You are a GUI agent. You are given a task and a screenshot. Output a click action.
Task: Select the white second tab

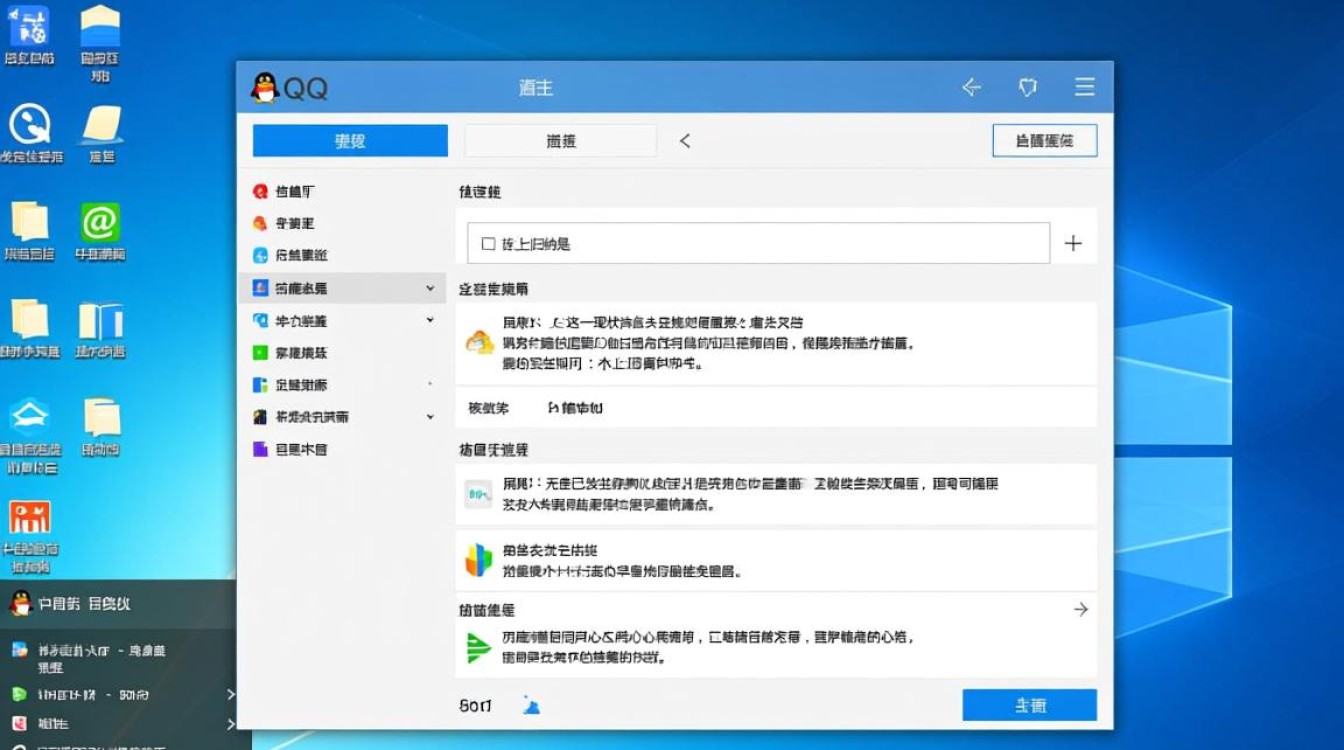559,140
